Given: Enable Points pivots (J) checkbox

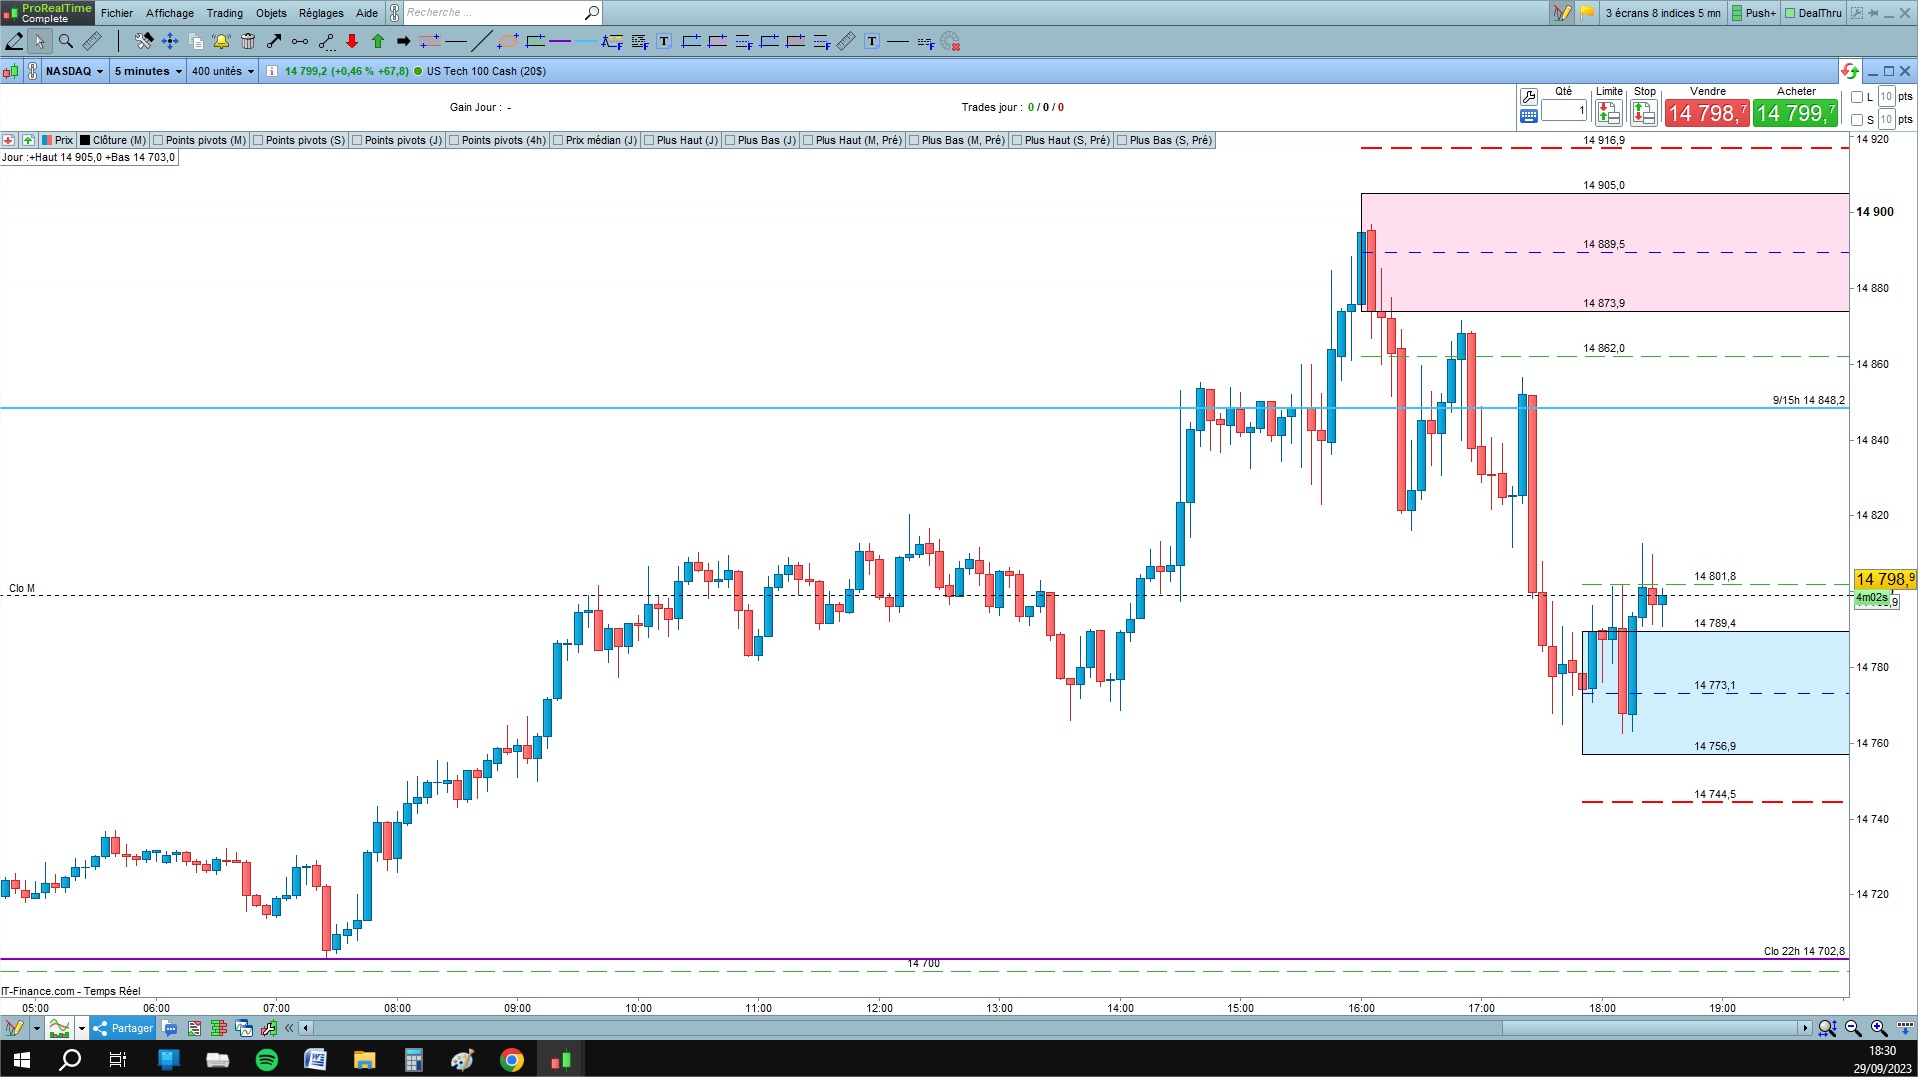Looking at the screenshot, I should tap(357, 140).
